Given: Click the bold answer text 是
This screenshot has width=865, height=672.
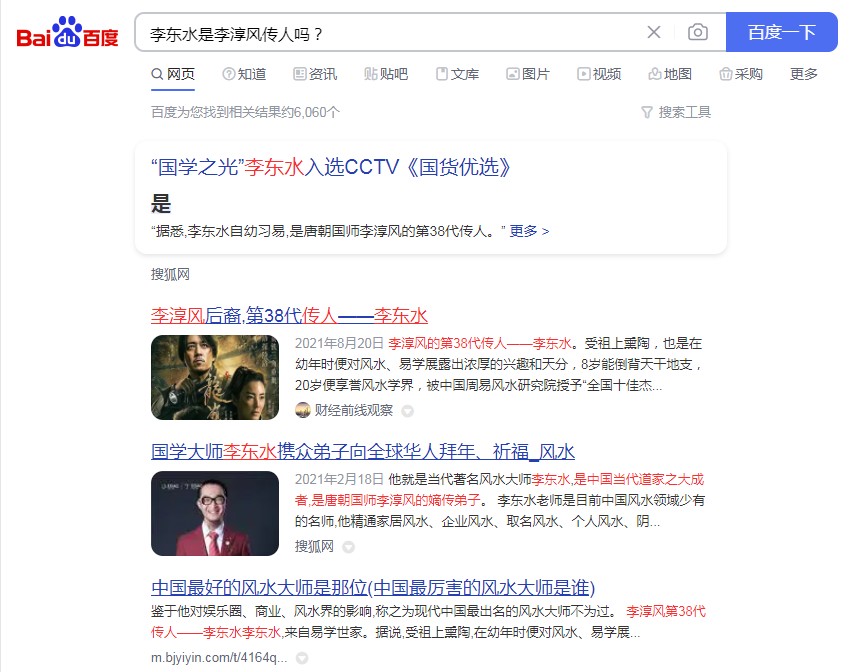Looking at the screenshot, I should (161, 204).
